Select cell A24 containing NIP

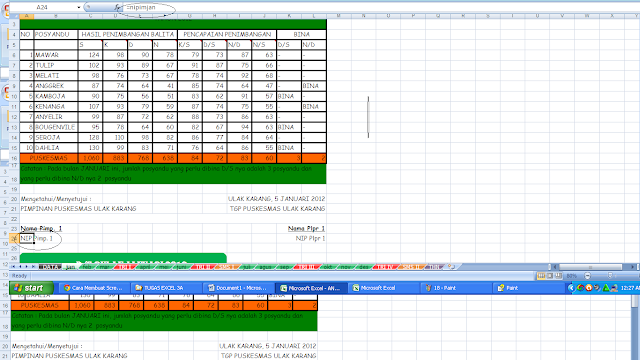(27, 238)
